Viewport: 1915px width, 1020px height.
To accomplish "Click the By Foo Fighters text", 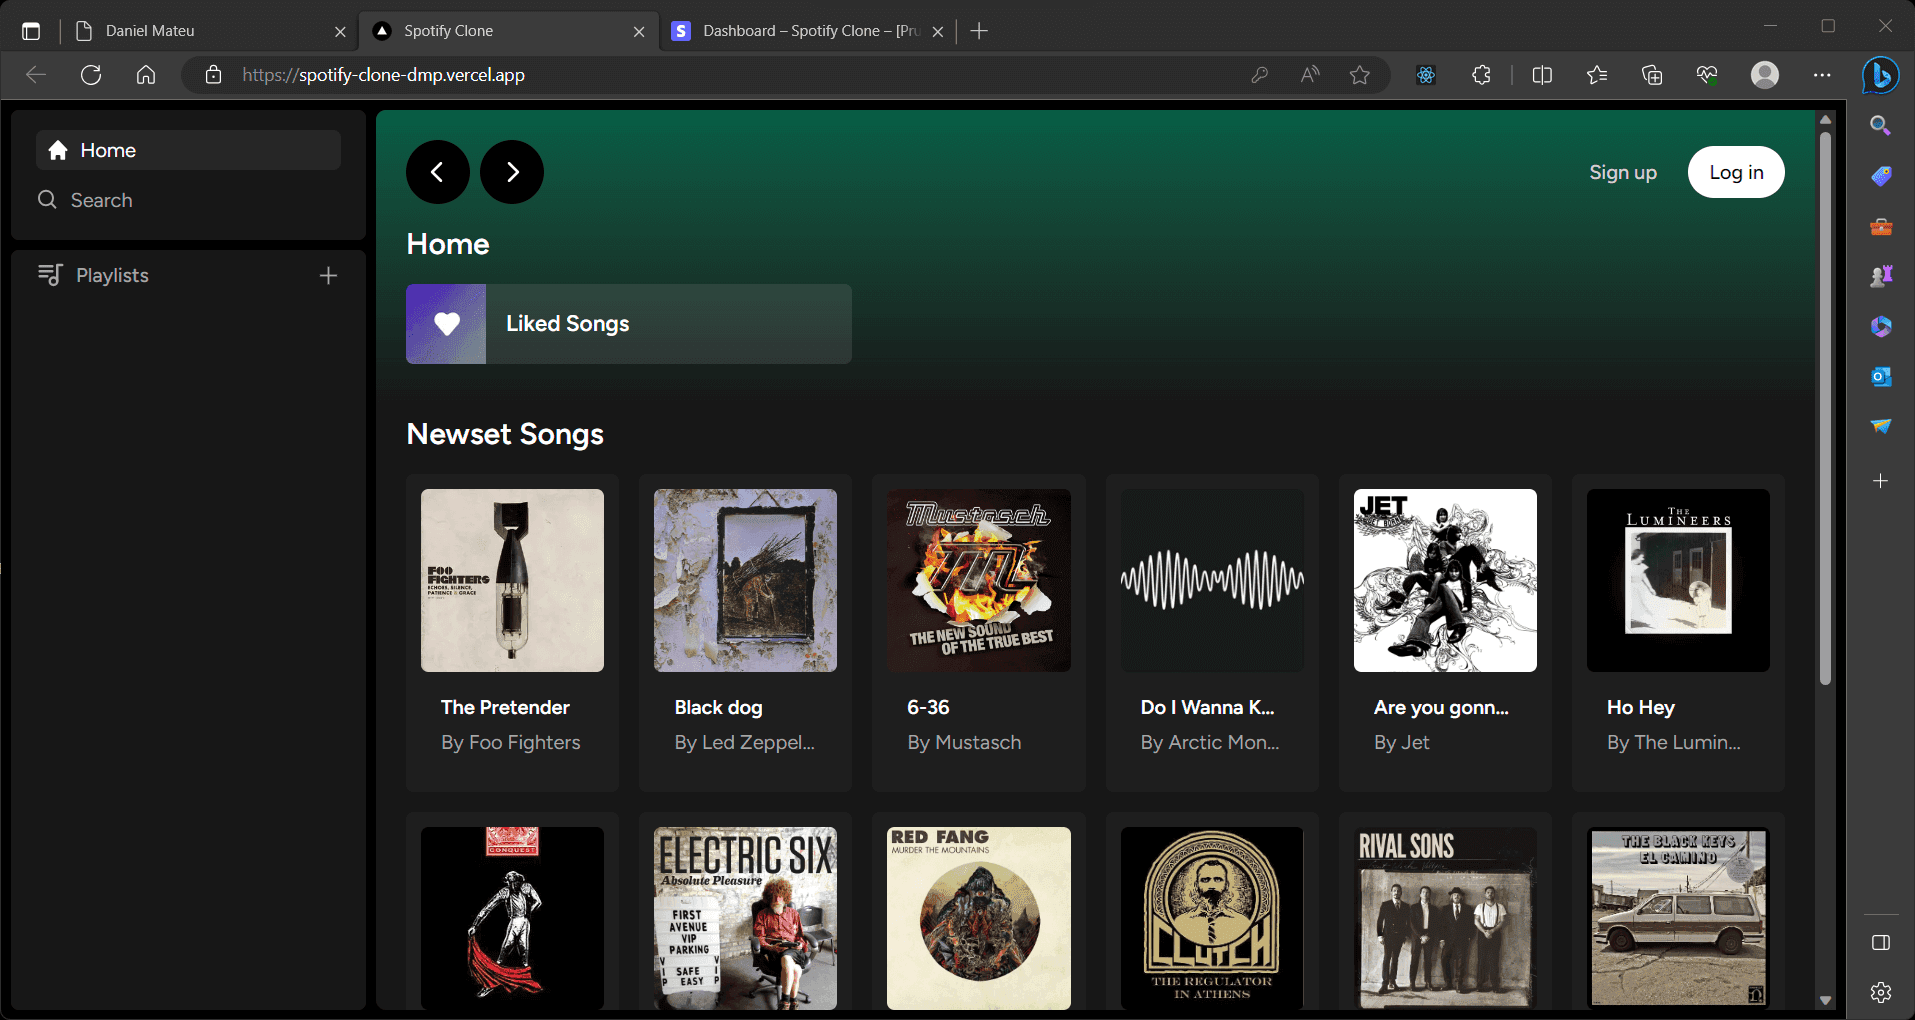I will tap(511, 742).
